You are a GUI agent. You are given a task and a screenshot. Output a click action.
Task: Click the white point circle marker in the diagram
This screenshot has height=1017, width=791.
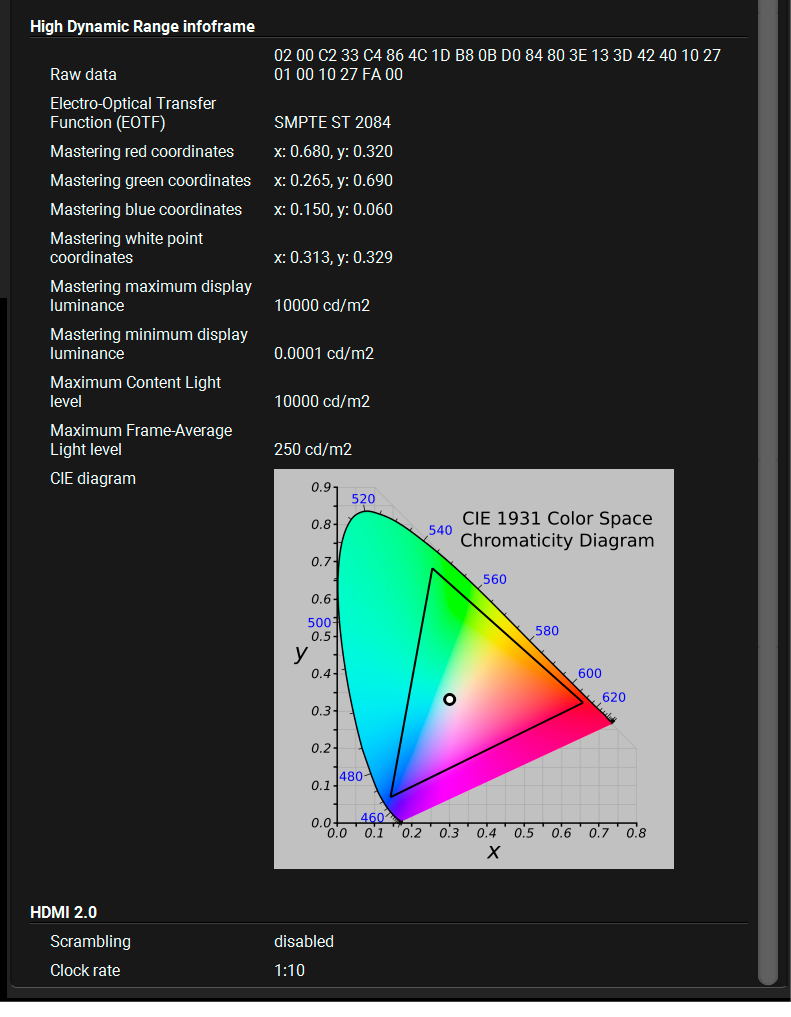point(449,699)
